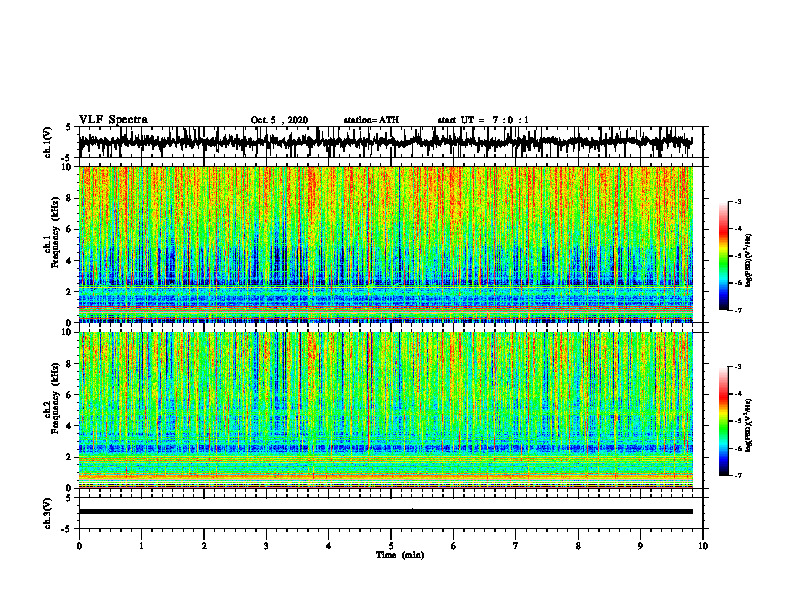Click the ch.1 colorbar 'log(PSD)(V²/Hz)' label
This screenshot has width=792, height=612.
click(x=748, y=261)
